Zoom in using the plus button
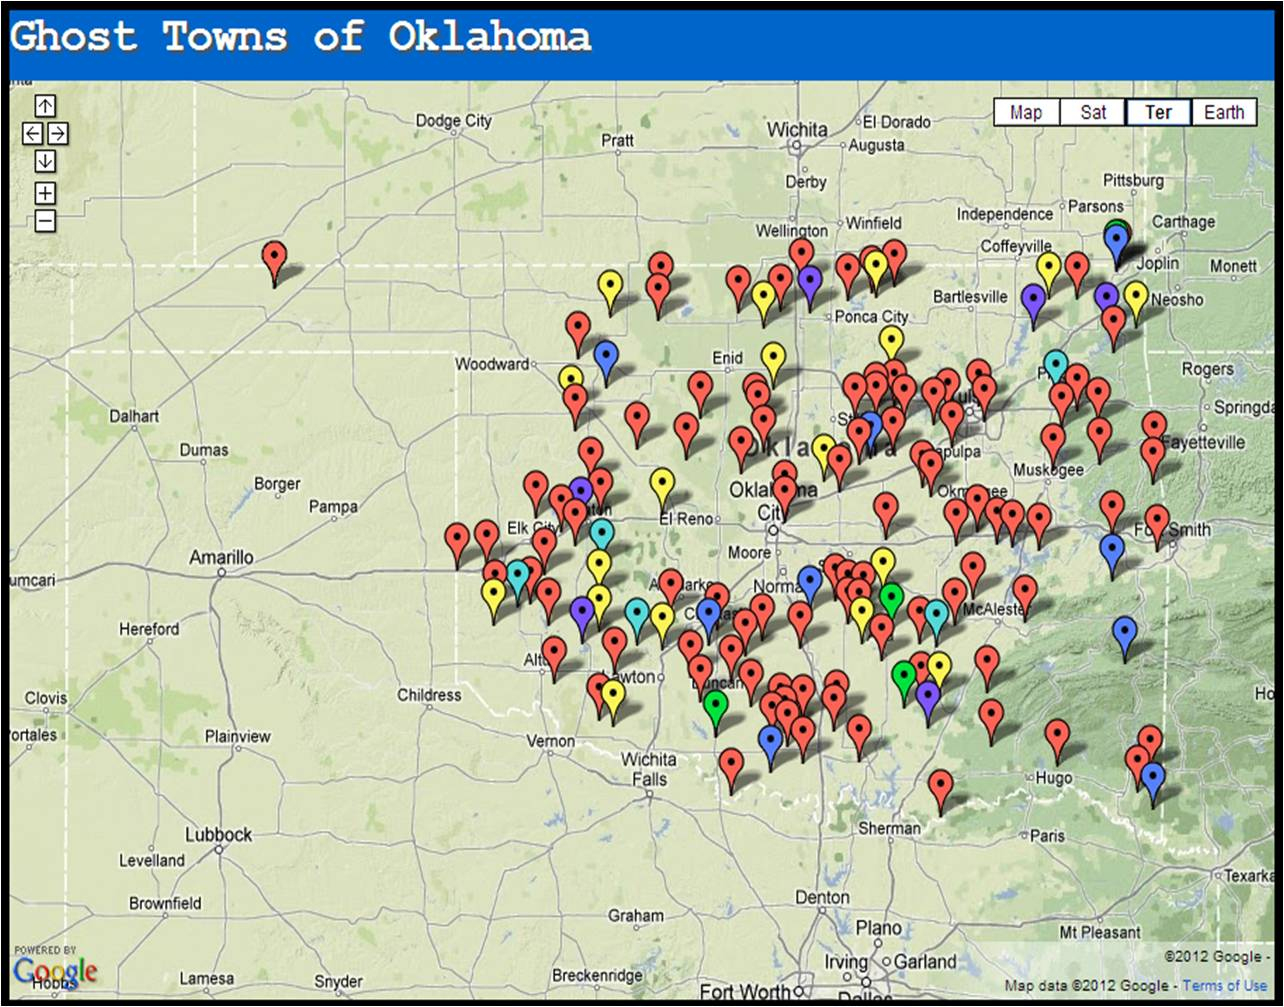This screenshot has width=1284, height=1007. (x=45, y=193)
